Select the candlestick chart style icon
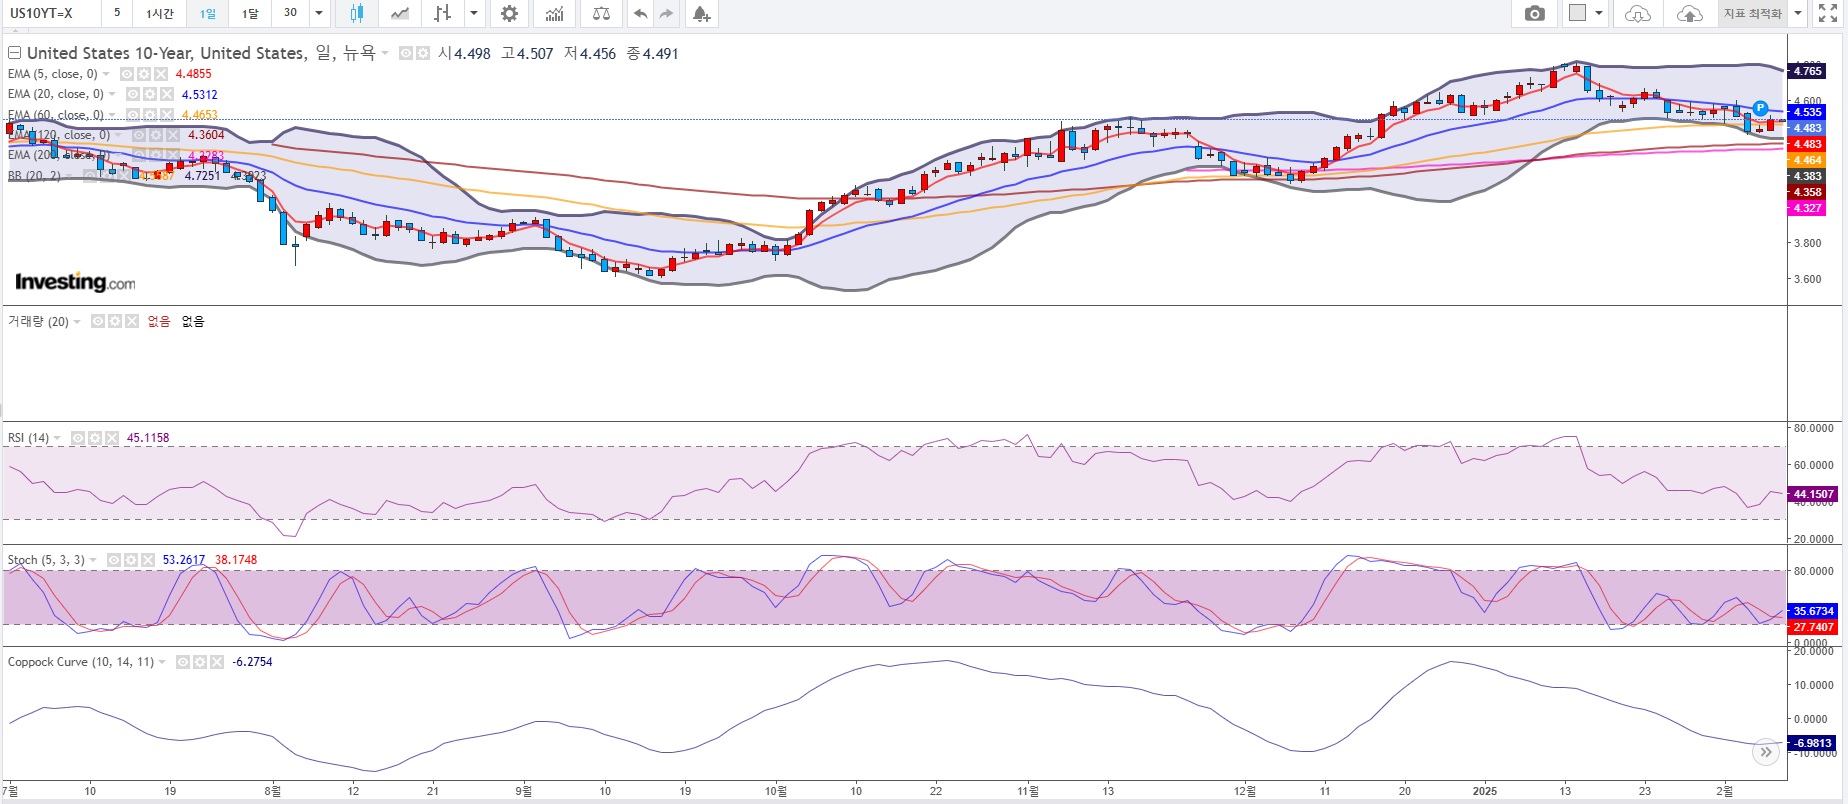1848x804 pixels. pyautogui.click(x=356, y=13)
